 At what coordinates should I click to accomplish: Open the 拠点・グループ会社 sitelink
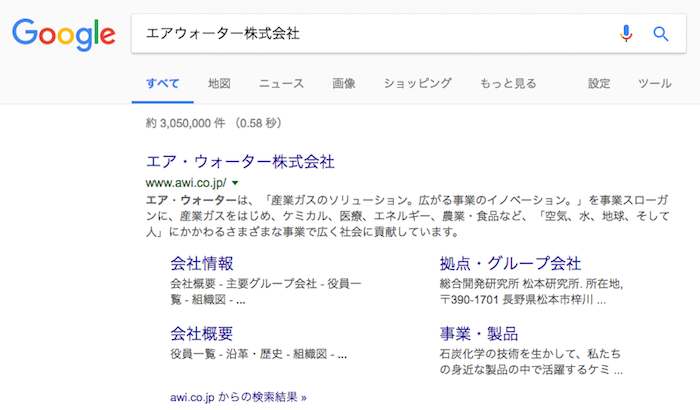tap(510, 264)
